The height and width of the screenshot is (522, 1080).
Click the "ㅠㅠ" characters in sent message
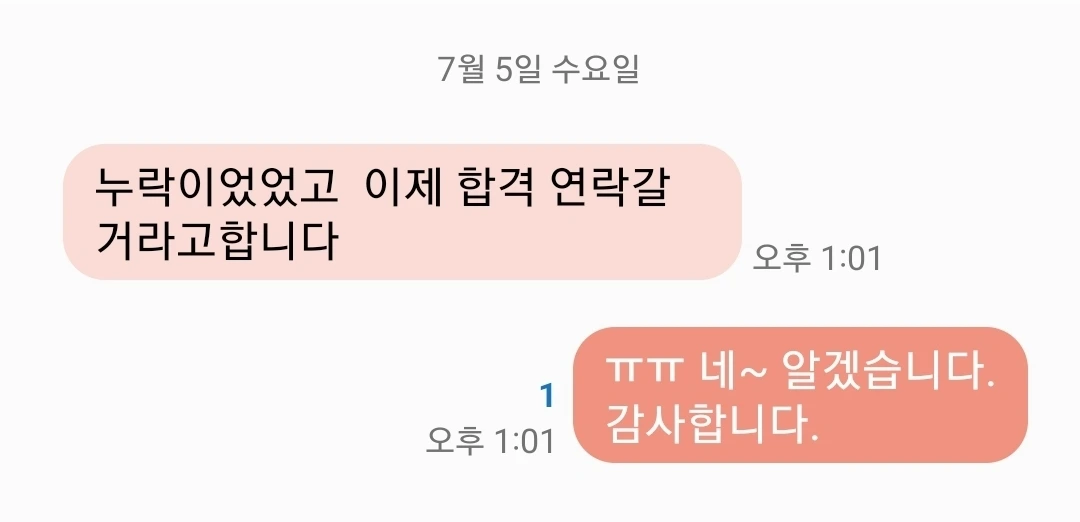[x=644, y=373]
